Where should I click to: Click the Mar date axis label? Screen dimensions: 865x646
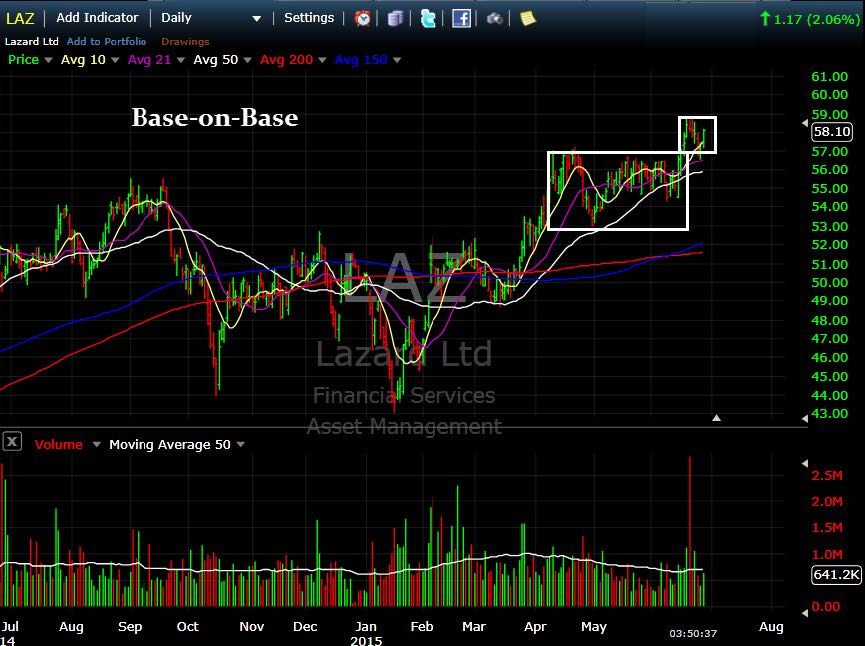coord(474,627)
